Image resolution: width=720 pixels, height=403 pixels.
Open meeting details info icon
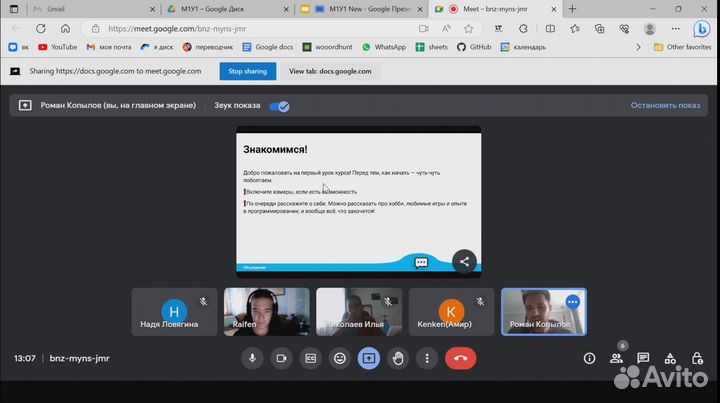tap(589, 358)
